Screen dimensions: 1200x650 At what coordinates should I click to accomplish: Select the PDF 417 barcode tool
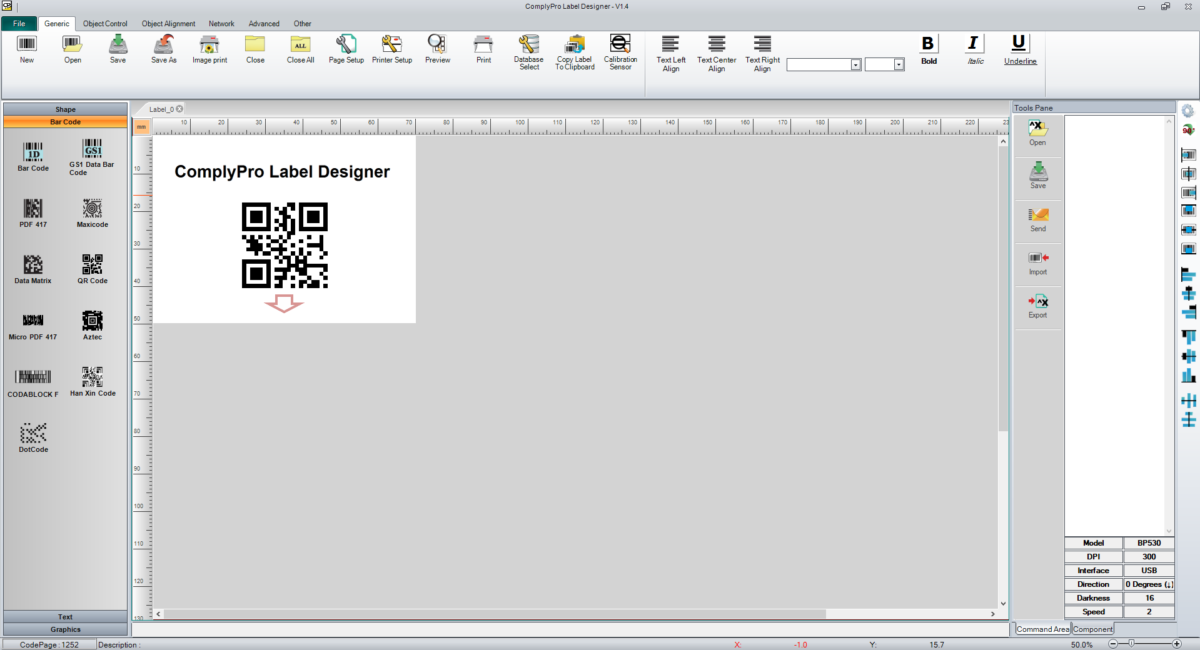33,213
